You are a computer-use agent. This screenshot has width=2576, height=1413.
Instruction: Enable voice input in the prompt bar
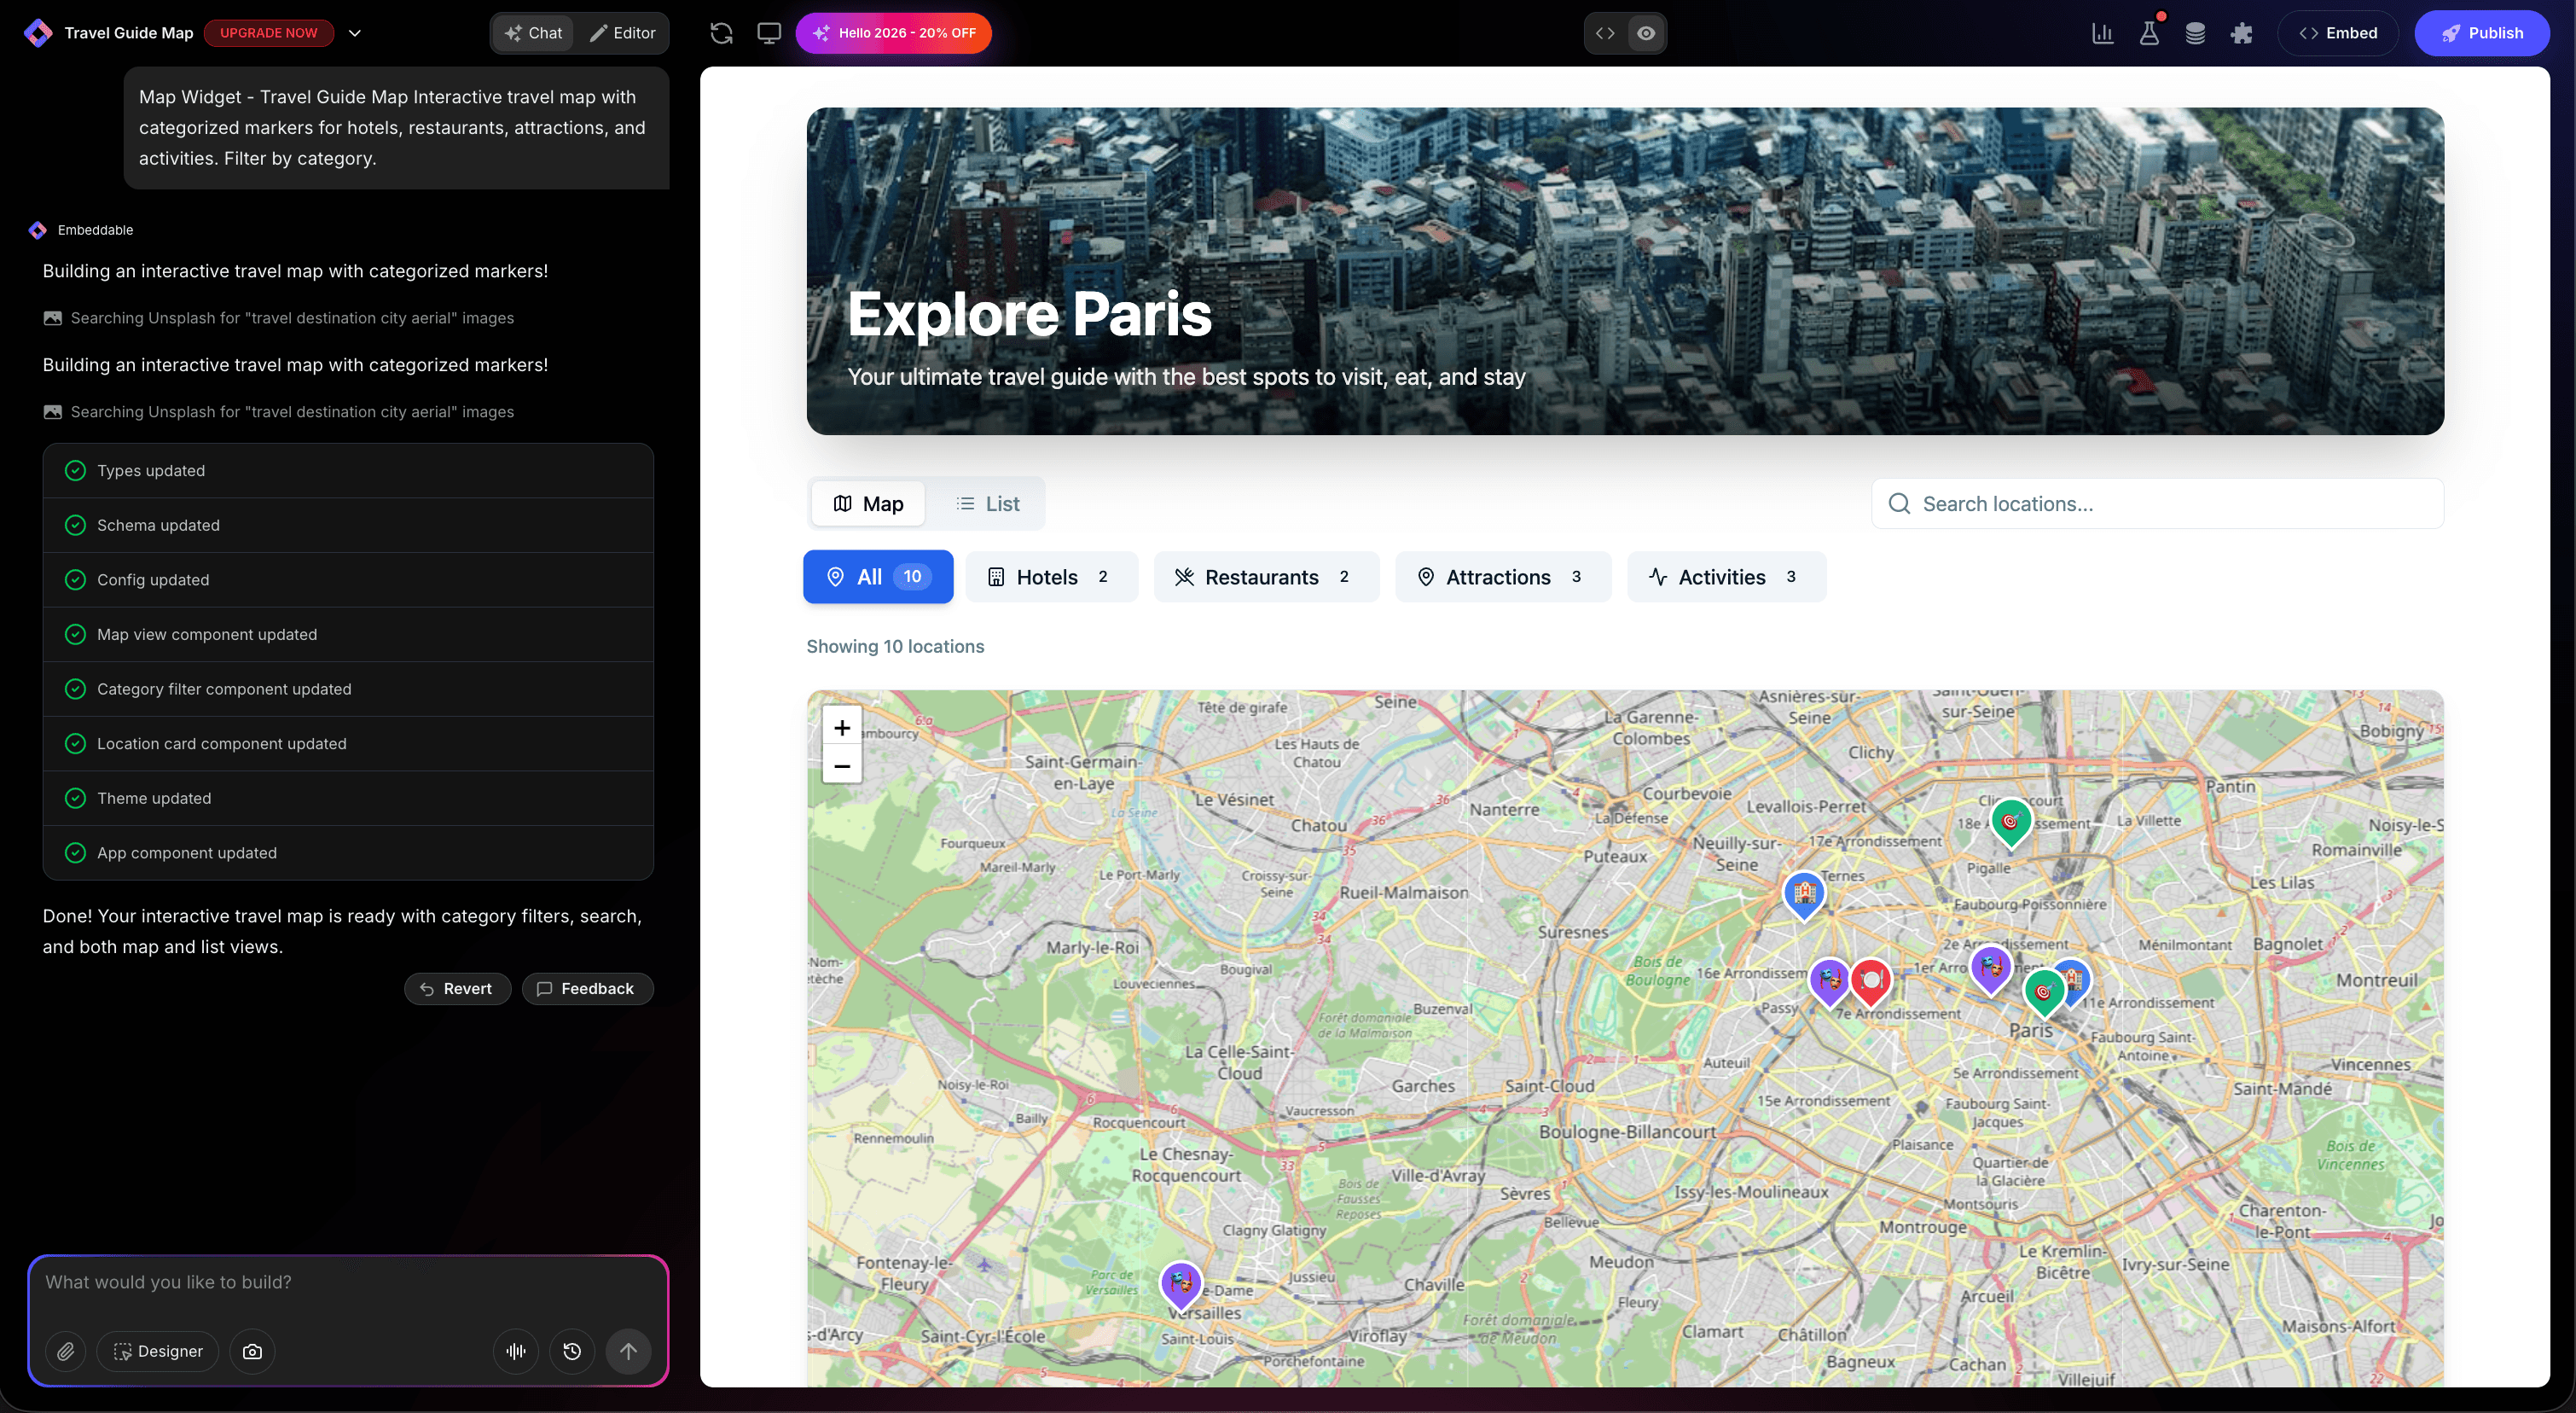[515, 1351]
